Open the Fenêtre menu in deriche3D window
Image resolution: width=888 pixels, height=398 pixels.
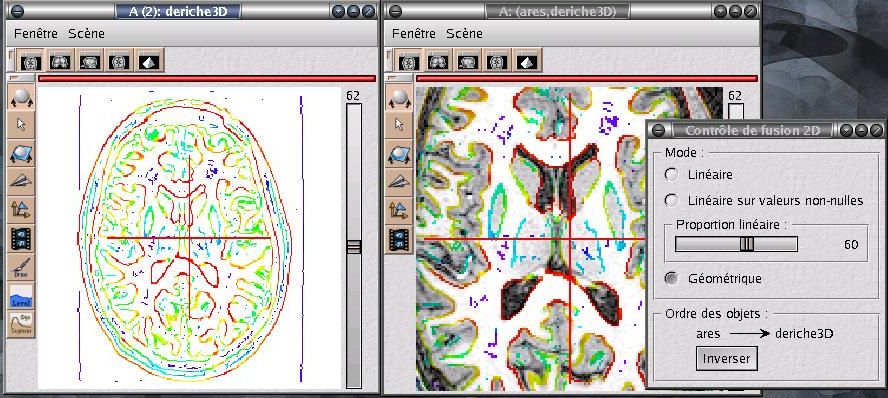click(x=36, y=33)
